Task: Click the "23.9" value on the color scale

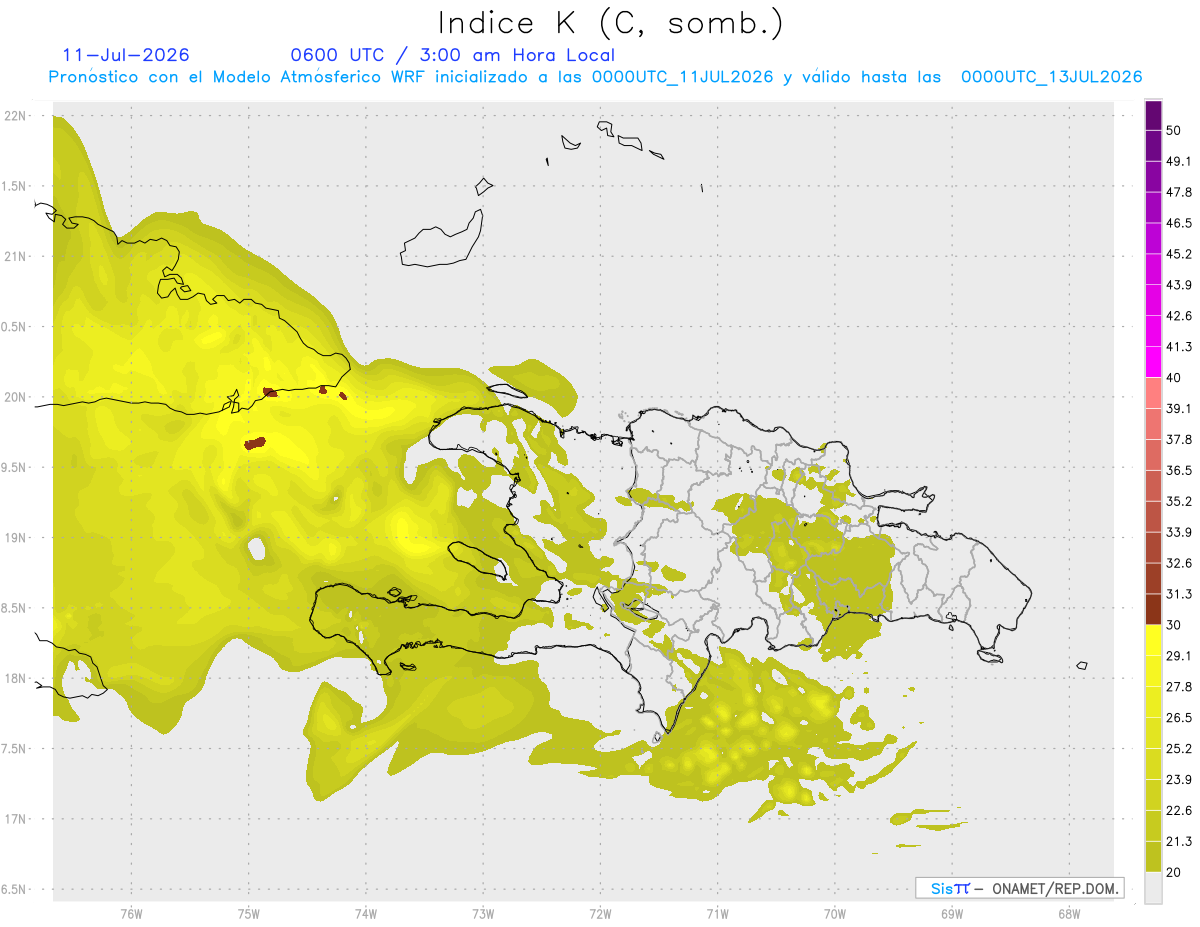Action: tap(1179, 780)
